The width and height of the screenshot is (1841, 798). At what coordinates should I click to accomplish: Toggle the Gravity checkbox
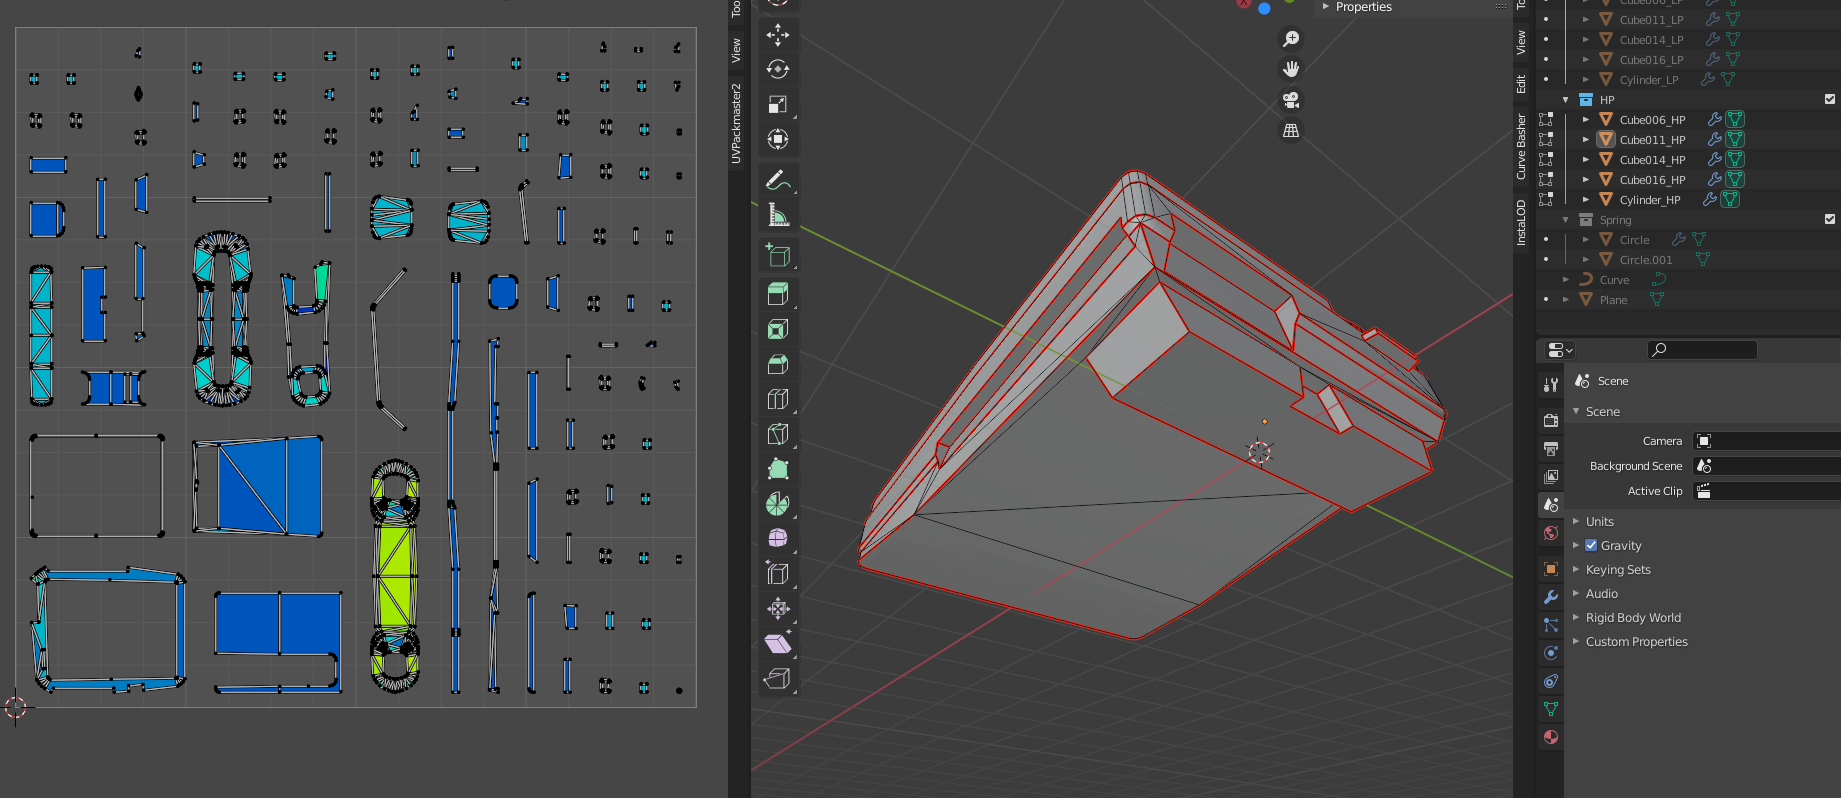[1591, 546]
